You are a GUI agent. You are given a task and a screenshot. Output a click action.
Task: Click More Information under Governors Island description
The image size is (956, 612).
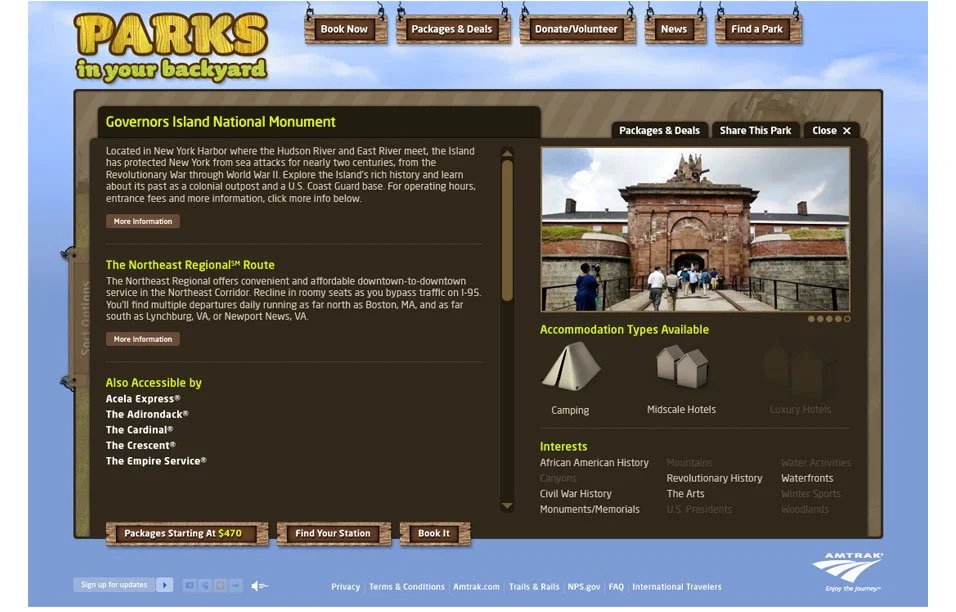[143, 221]
